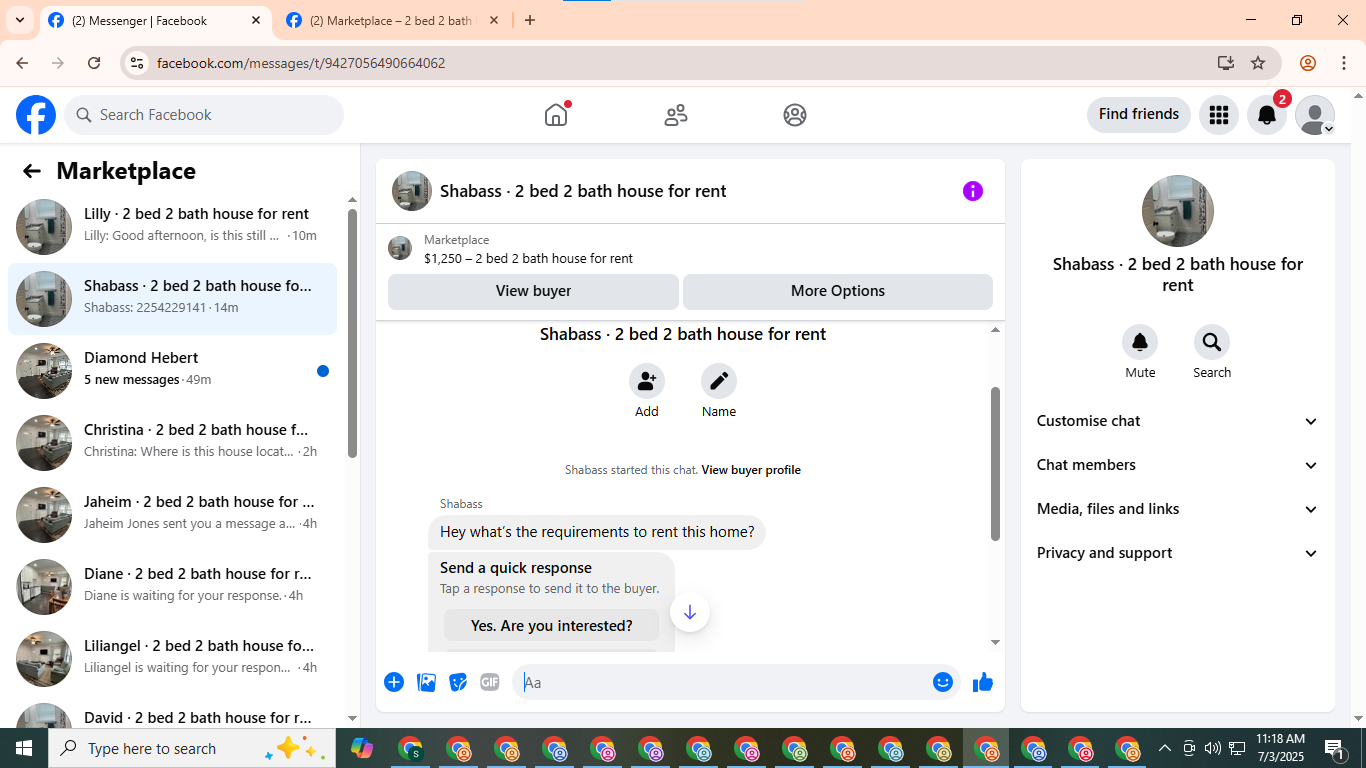Search in conversation using magnifier icon
1366x768 pixels.
[1212, 343]
